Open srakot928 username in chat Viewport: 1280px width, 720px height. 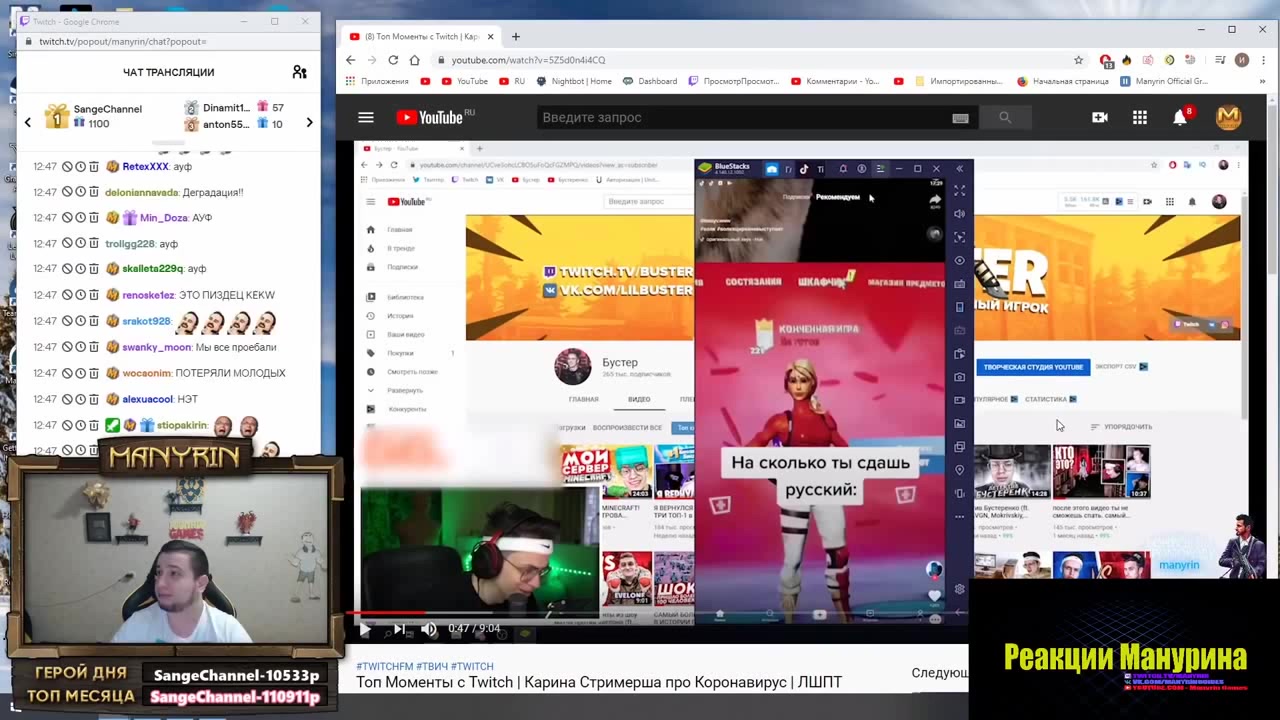coord(146,321)
